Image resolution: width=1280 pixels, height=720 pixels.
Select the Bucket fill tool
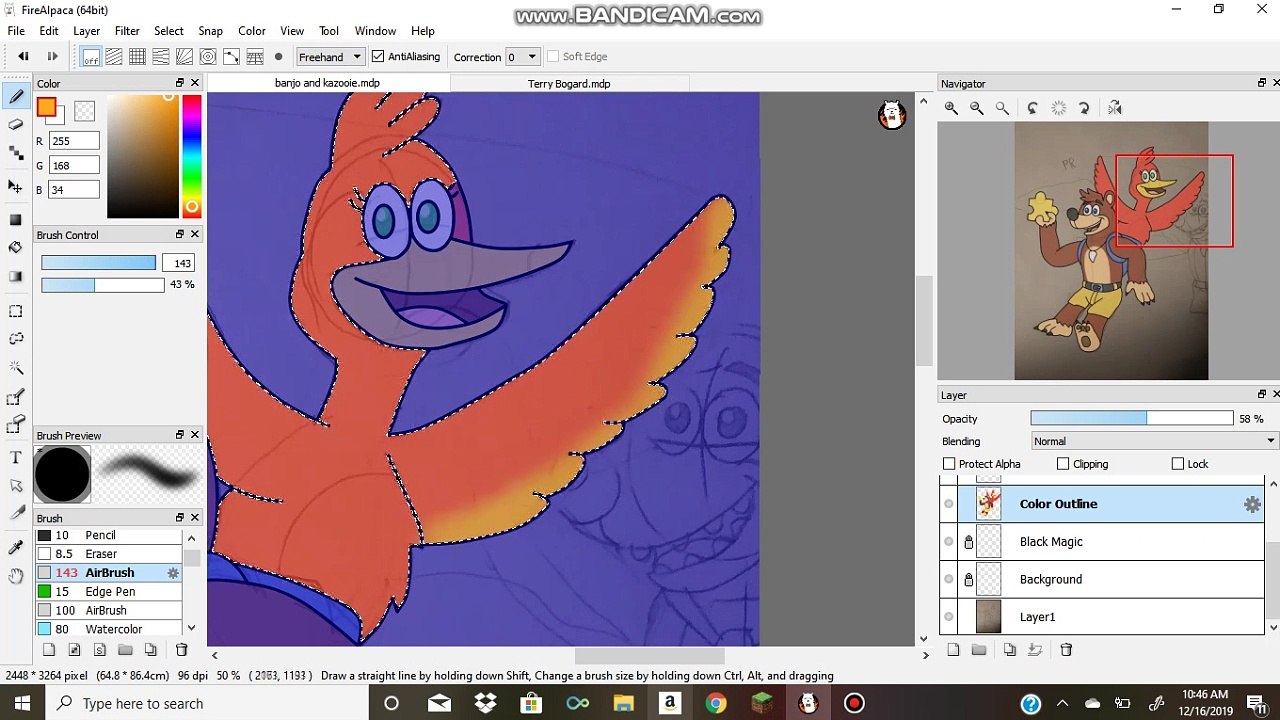click(16, 247)
